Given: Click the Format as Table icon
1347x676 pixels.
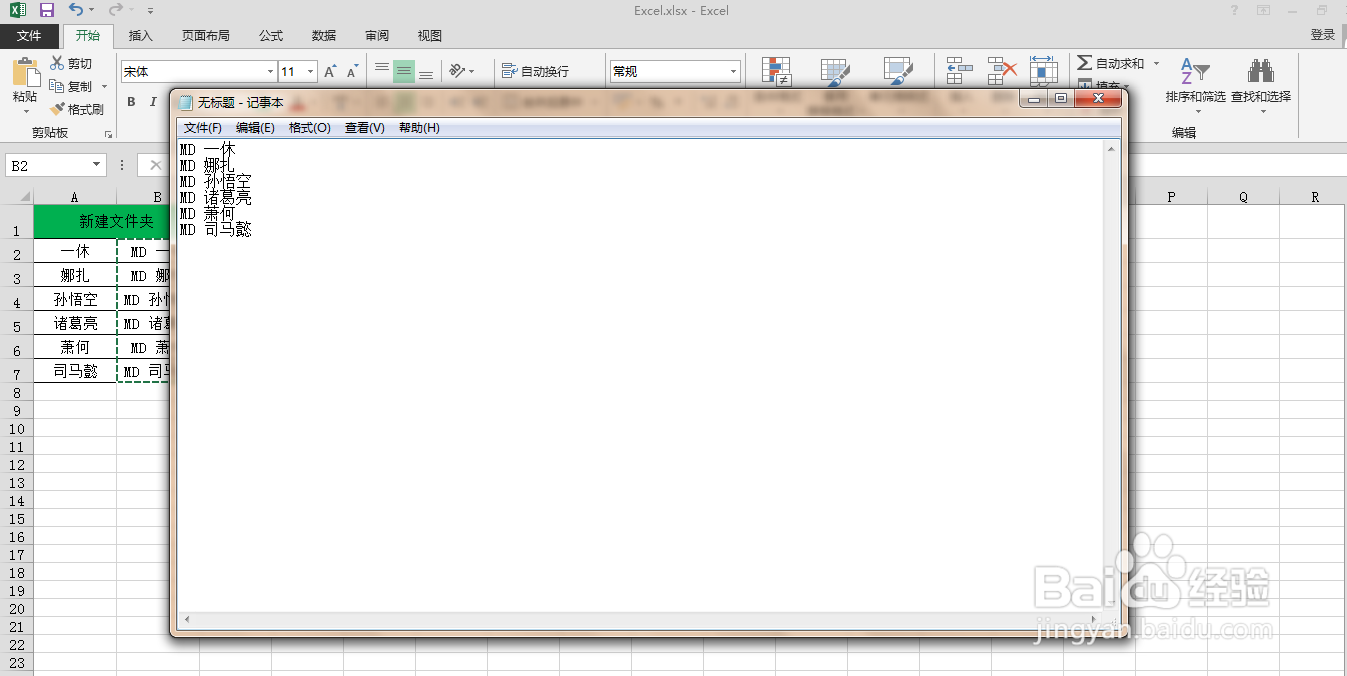Looking at the screenshot, I should point(836,71).
